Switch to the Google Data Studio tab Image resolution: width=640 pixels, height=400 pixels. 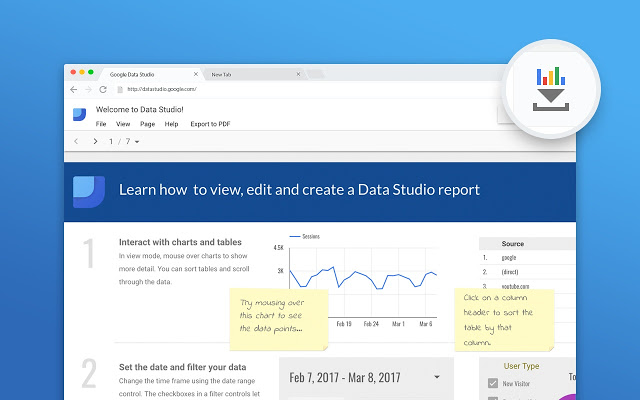[x=152, y=74]
